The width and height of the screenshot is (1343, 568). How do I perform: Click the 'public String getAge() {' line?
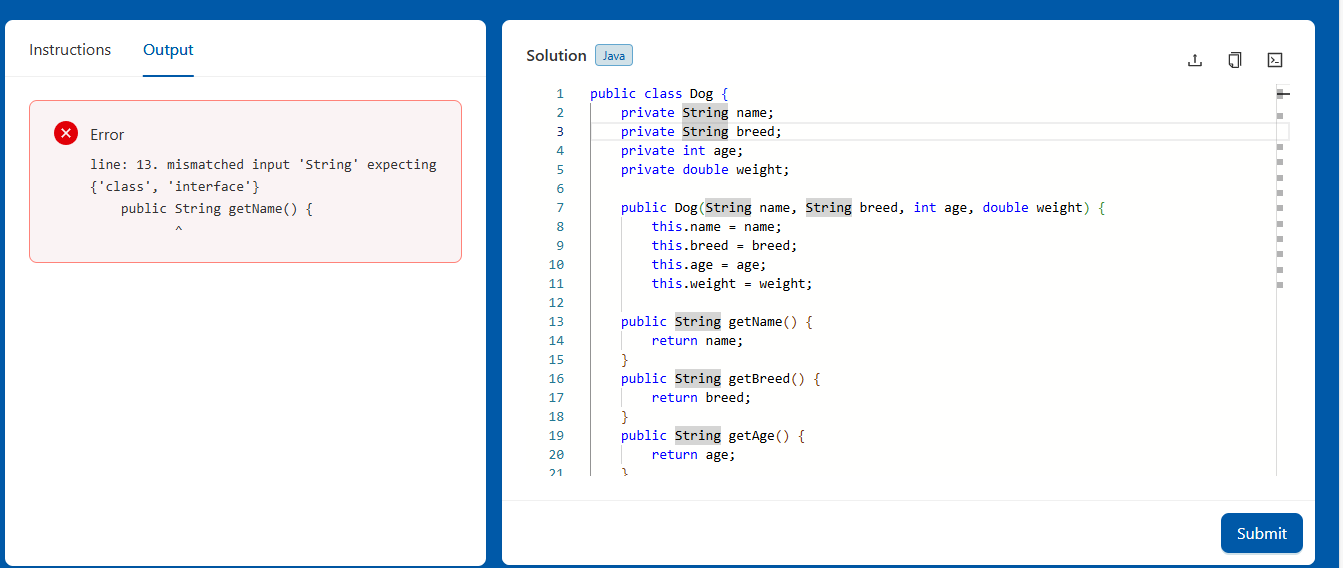coord(713,436)
